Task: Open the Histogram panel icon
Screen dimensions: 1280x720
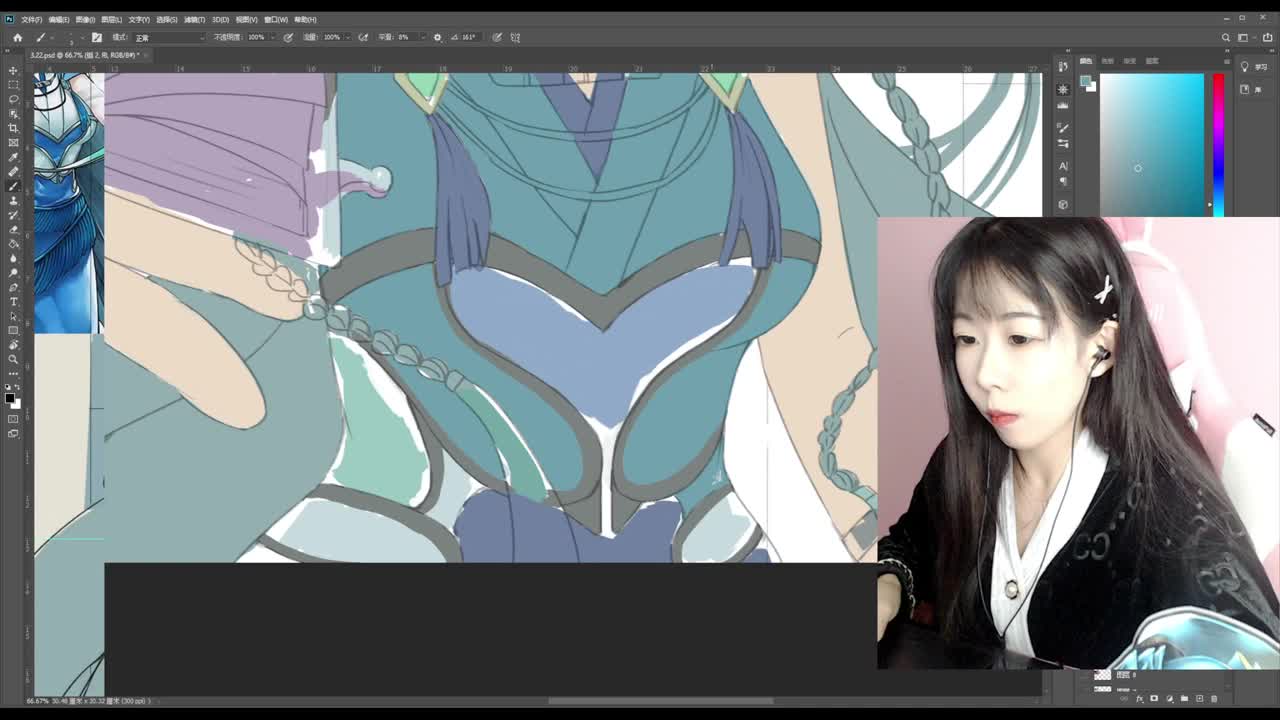Action: [x=1063, y=105]
